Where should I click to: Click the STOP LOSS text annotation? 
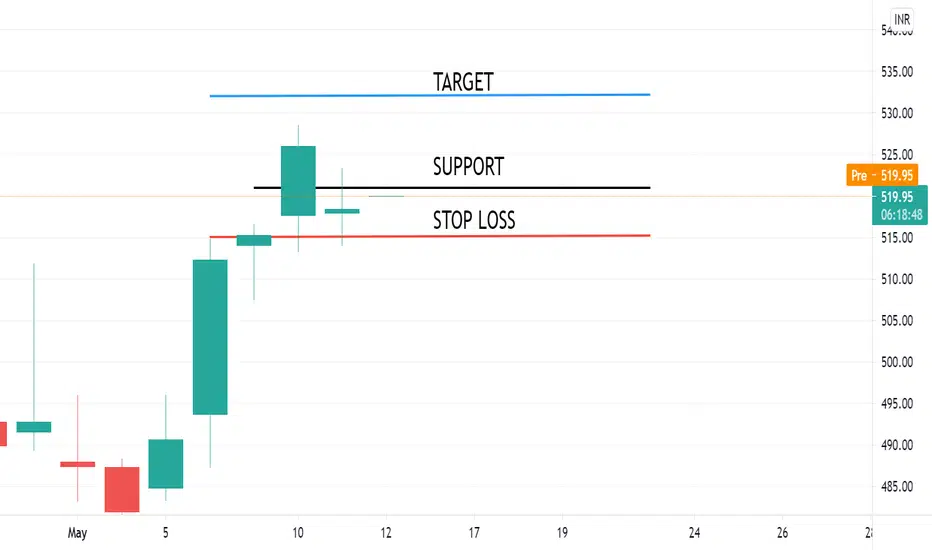(x=474, y=220)
